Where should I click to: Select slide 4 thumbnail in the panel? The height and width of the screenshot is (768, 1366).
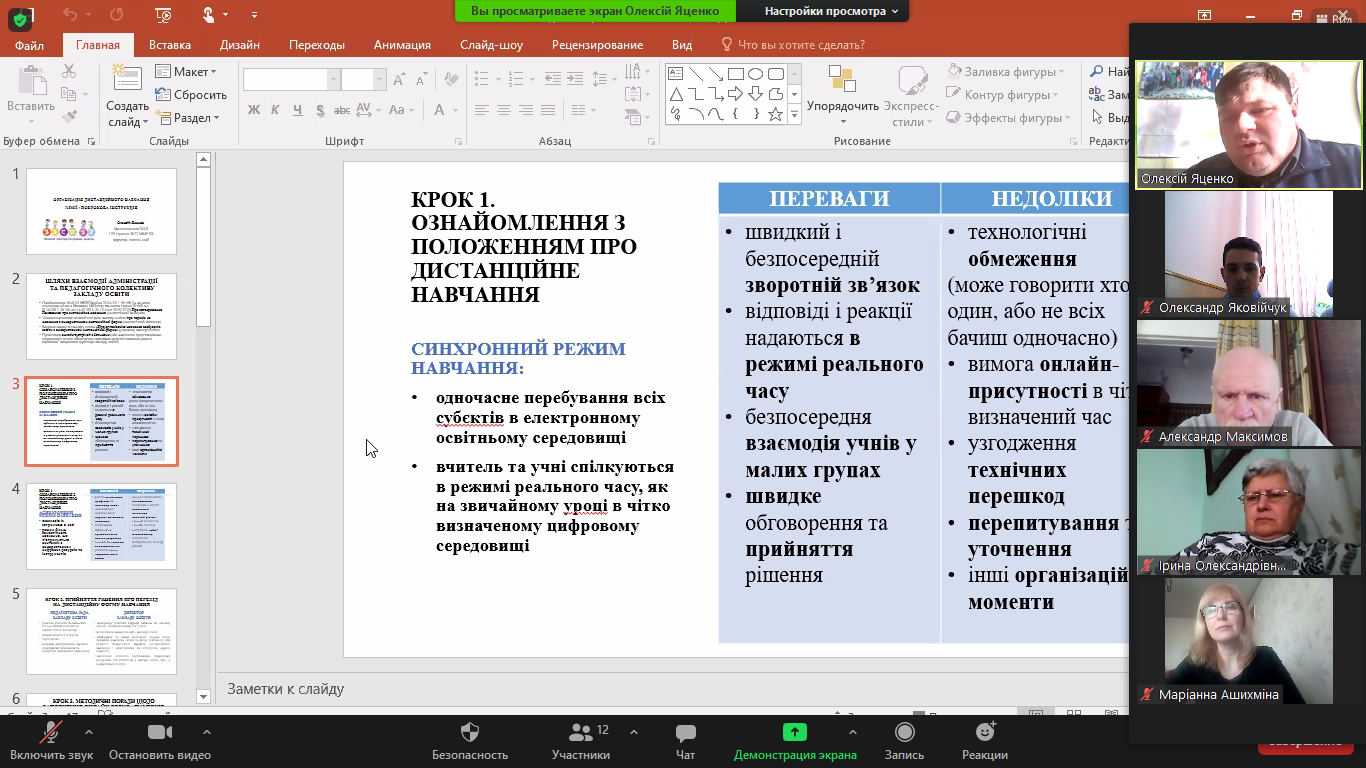[101, 526]
